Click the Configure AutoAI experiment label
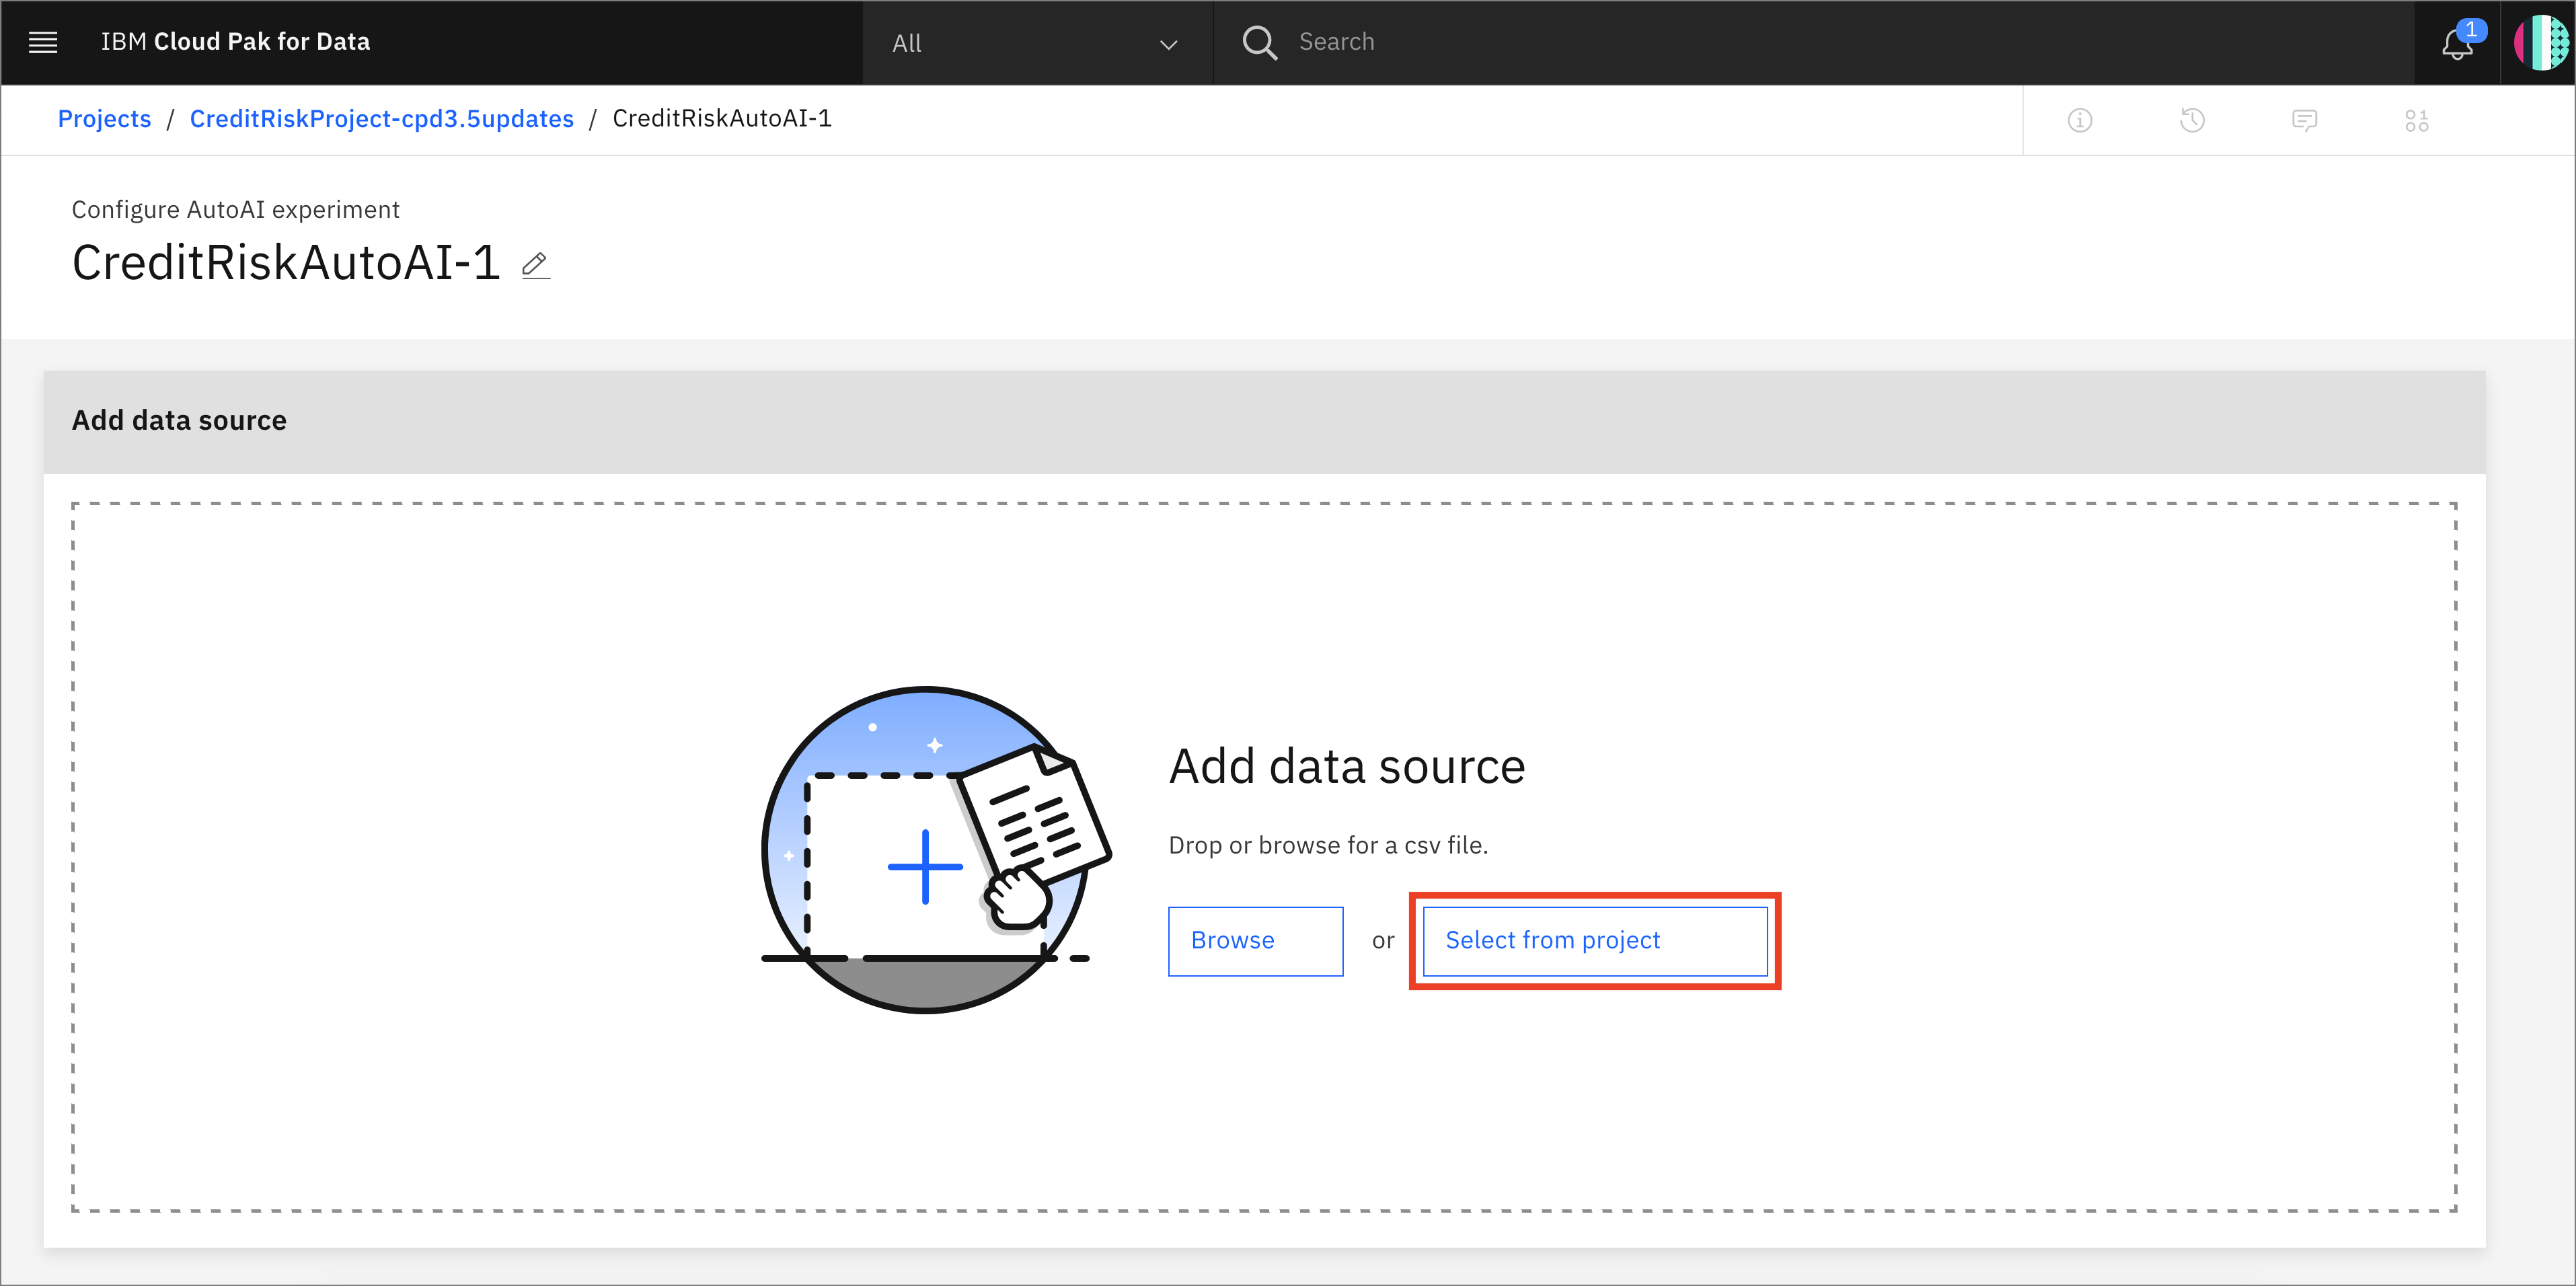The image size is (2576, 1286). (235, 210)
